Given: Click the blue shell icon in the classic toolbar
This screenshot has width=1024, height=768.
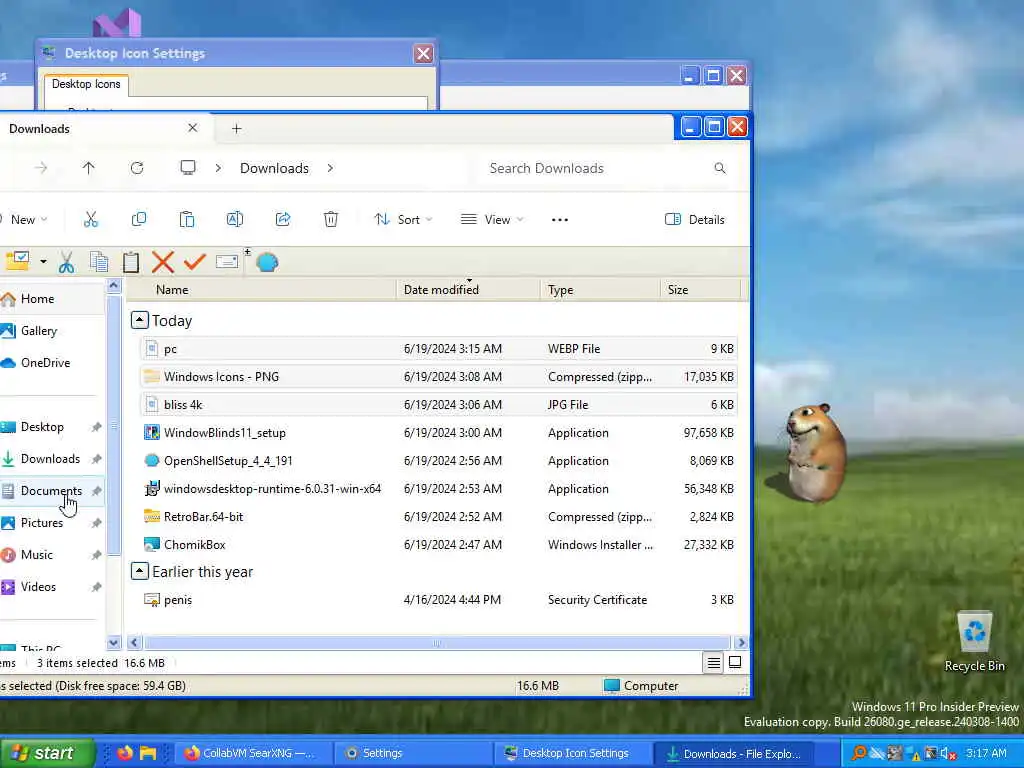Looking at the screenshot, I should pyautogui.click(x=267, y=263).
